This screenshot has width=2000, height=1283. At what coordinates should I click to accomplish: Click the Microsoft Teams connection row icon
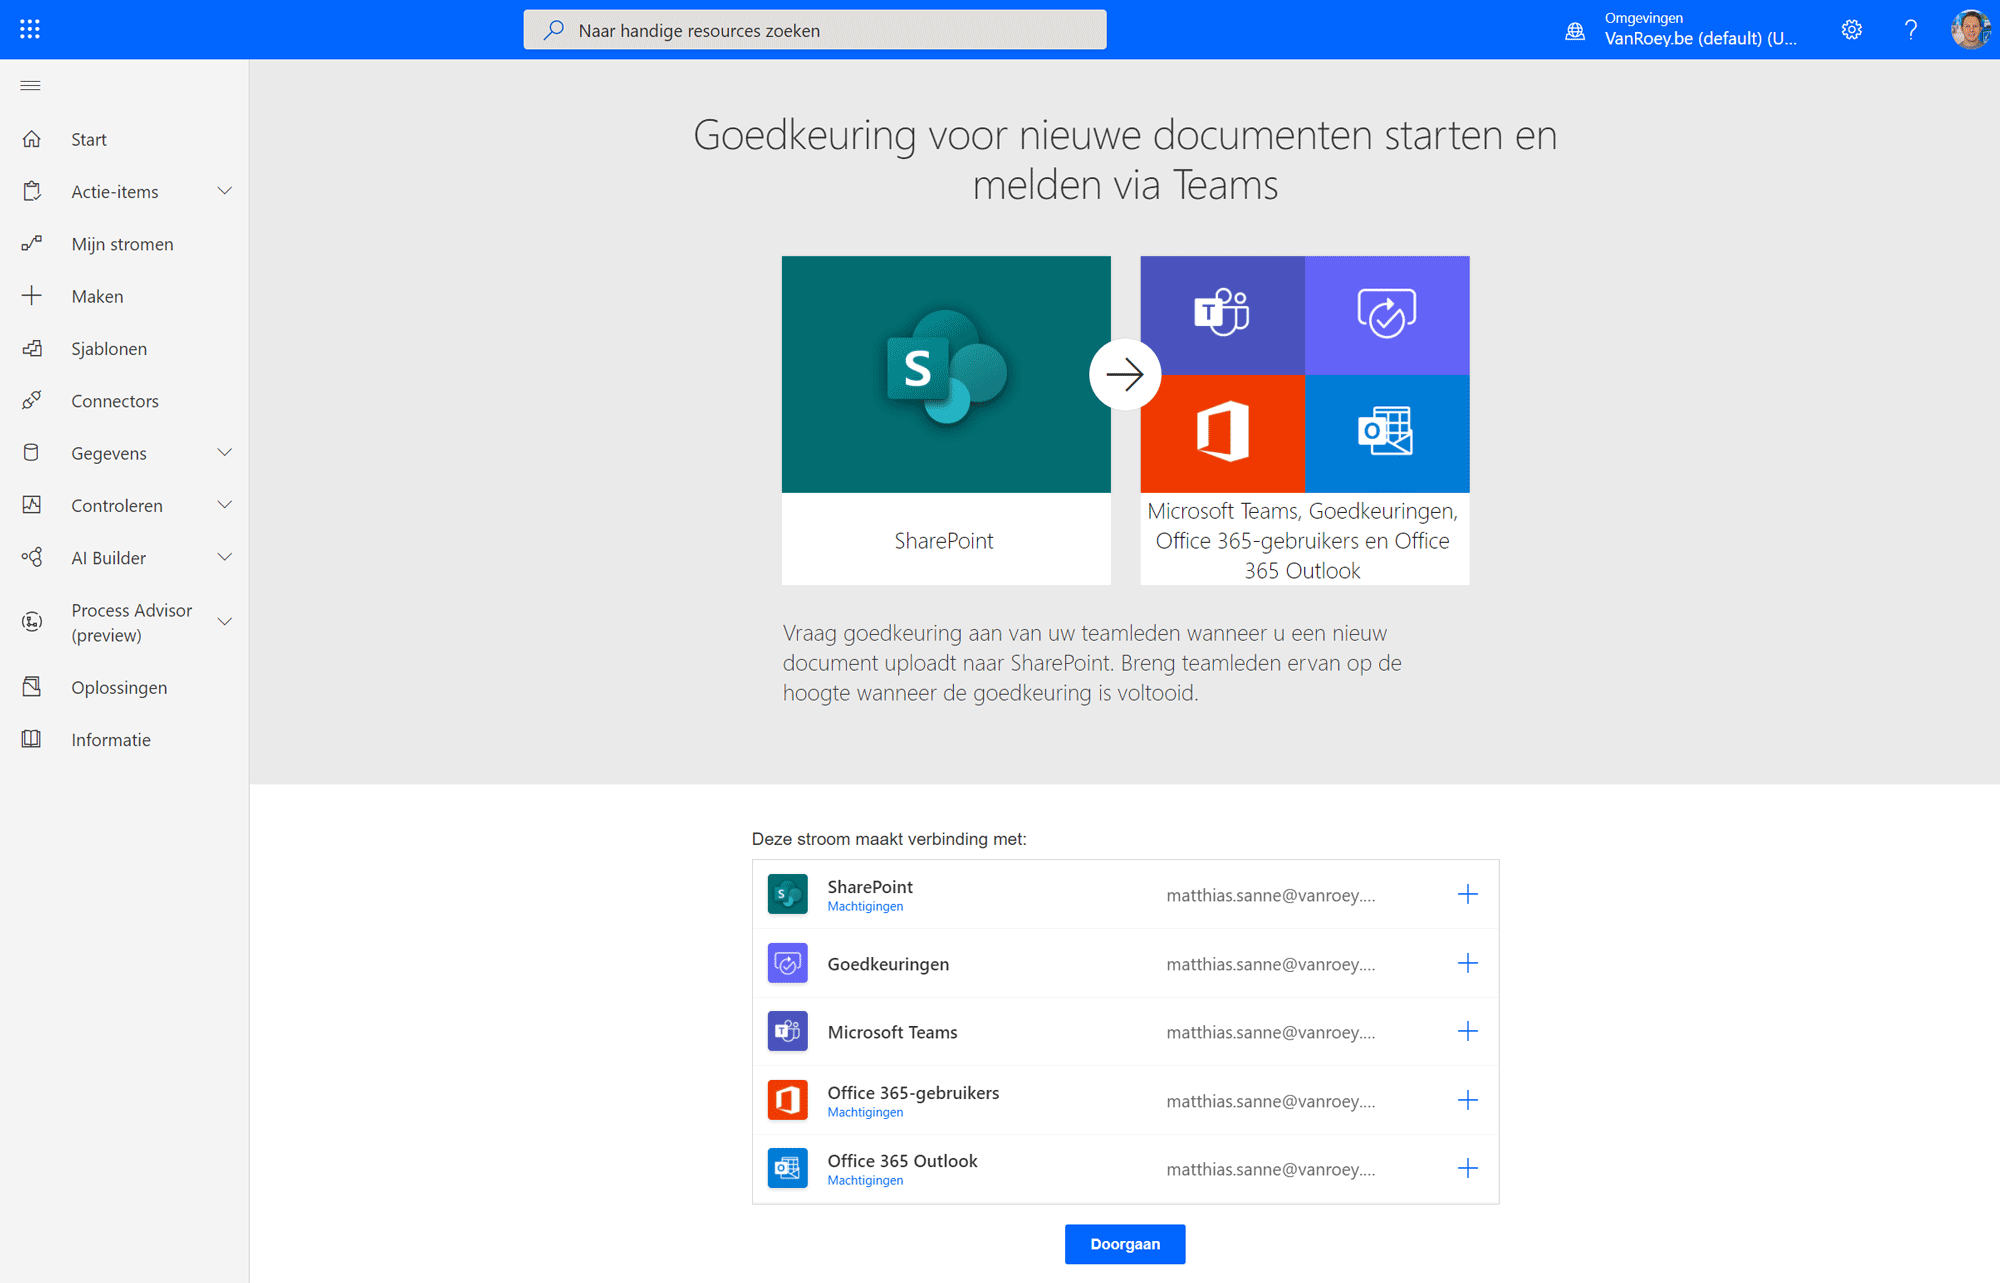point(788,1031)
